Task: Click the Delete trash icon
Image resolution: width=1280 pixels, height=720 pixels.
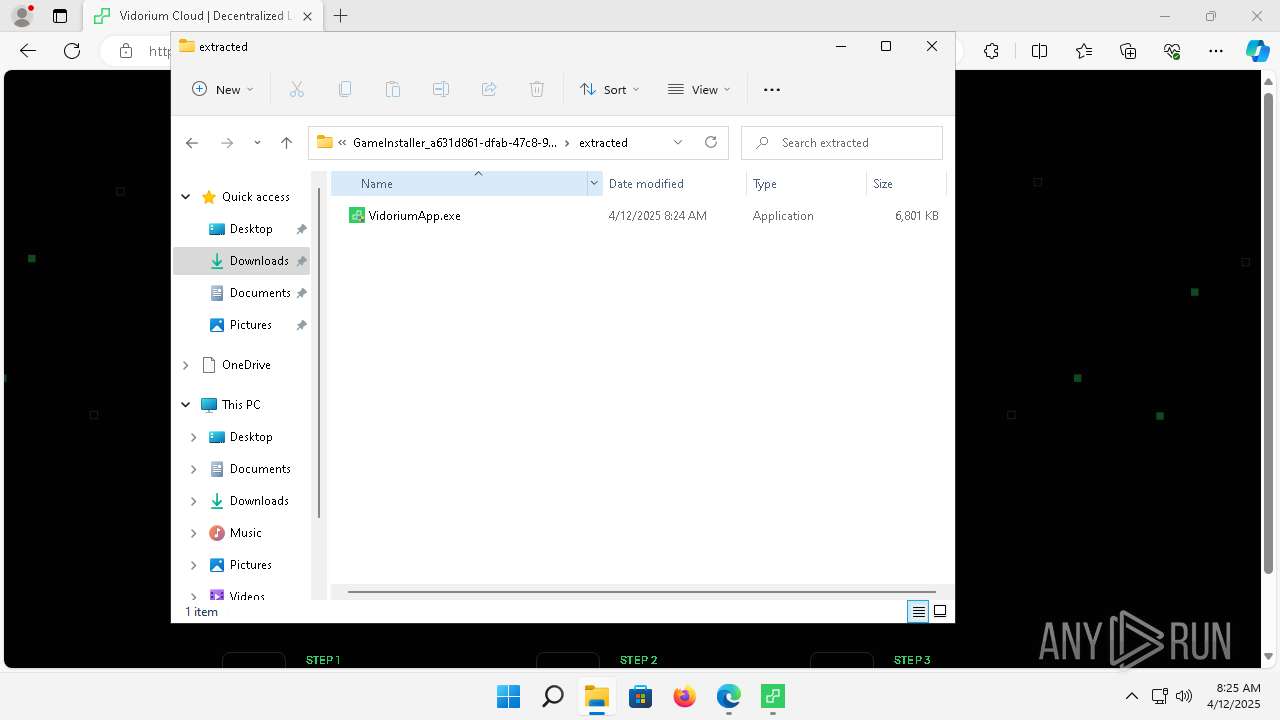Action: [x=537, y=89]
